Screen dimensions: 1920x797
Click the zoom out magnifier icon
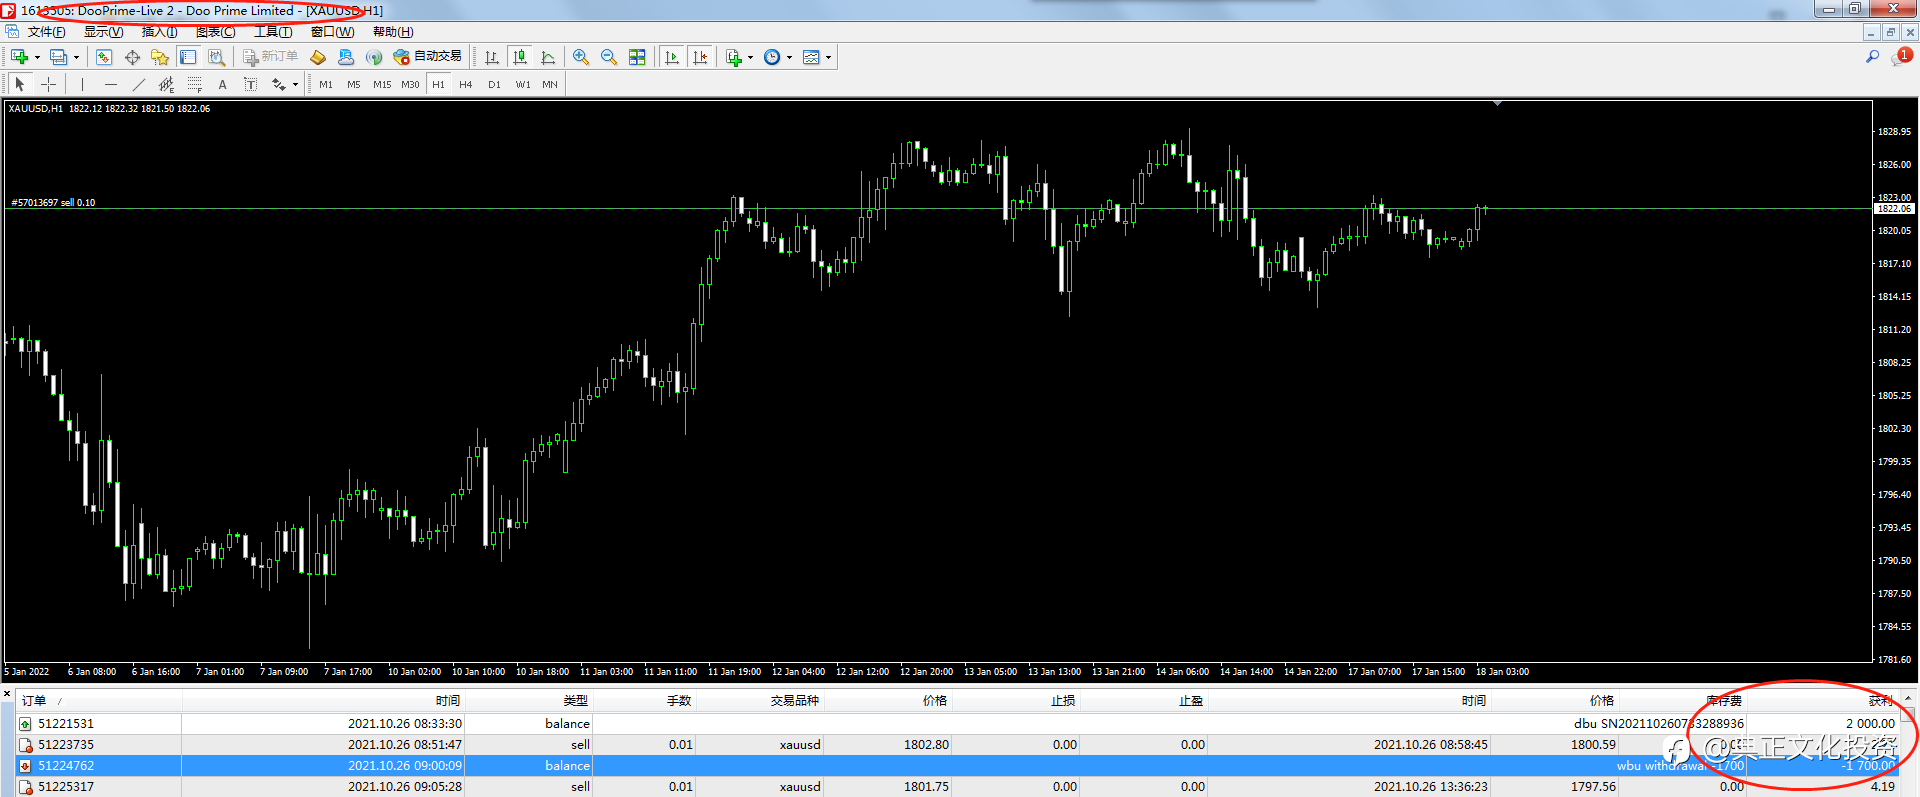pos(608,57)
